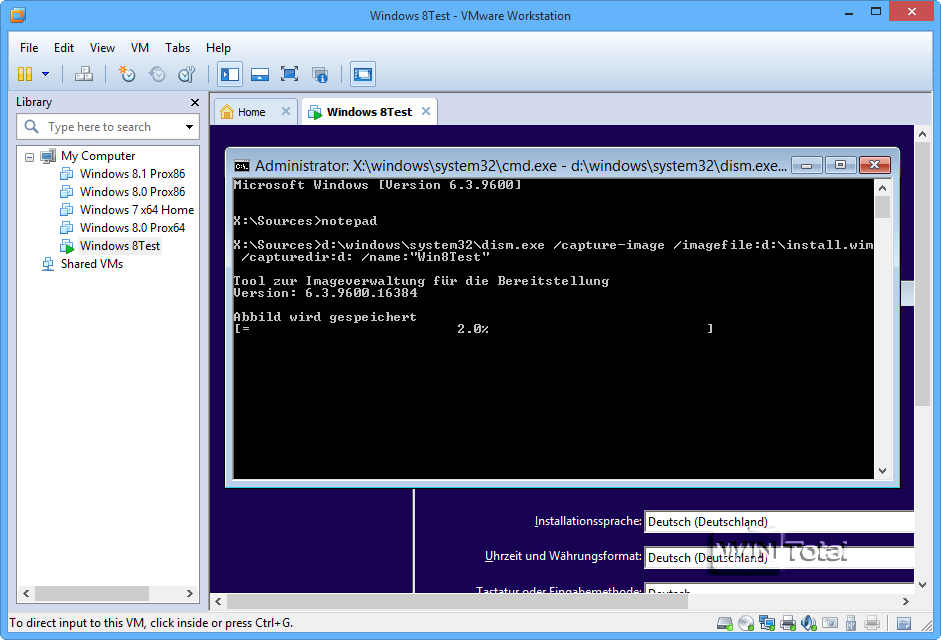Click the 'X:\Sources>notepad' line
Viewport: 941px width, 640px height.
[305, 221]
